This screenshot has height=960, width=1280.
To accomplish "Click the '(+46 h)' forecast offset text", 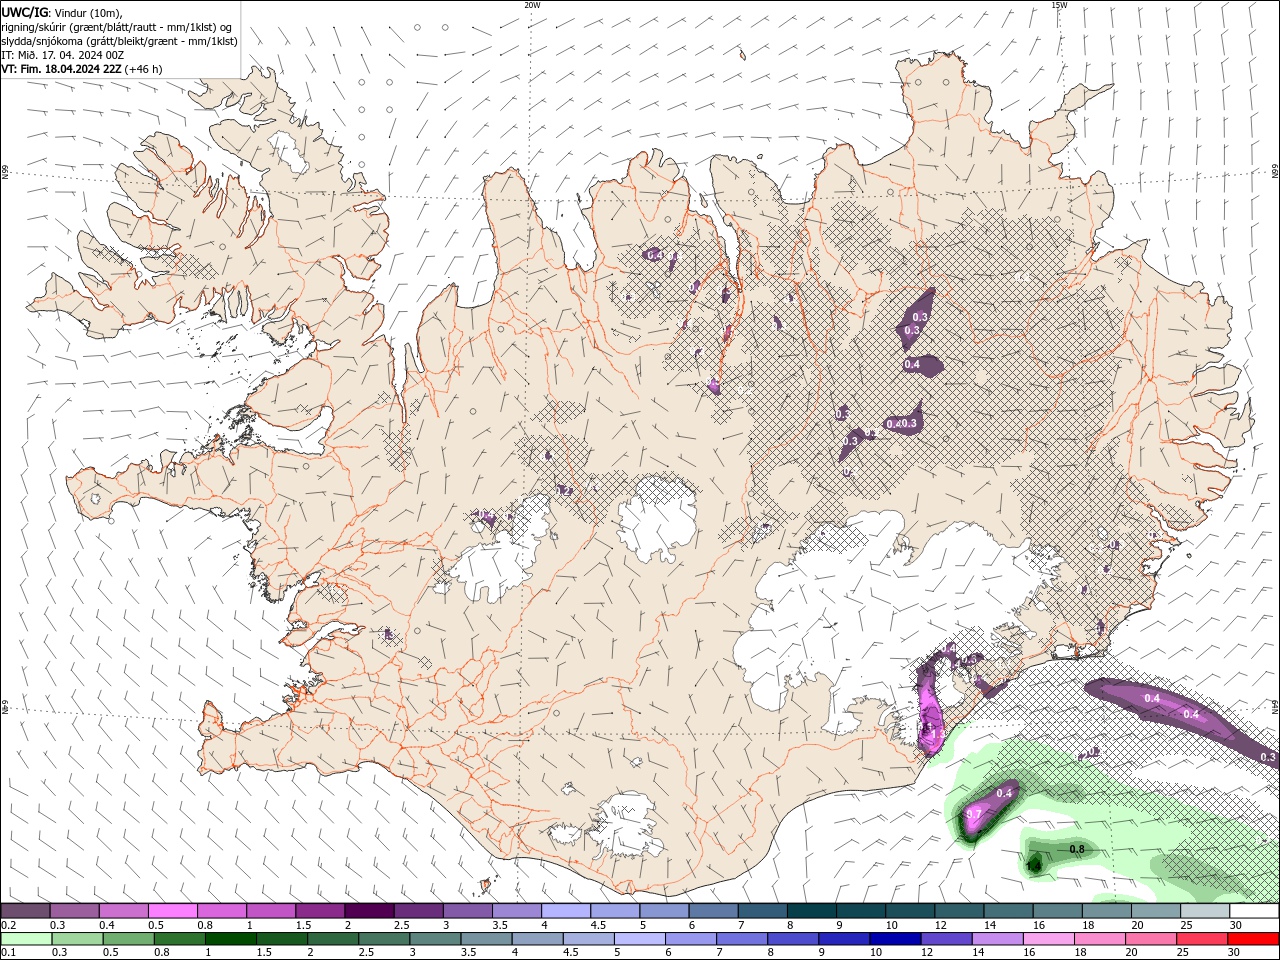I will pos(144,69).
